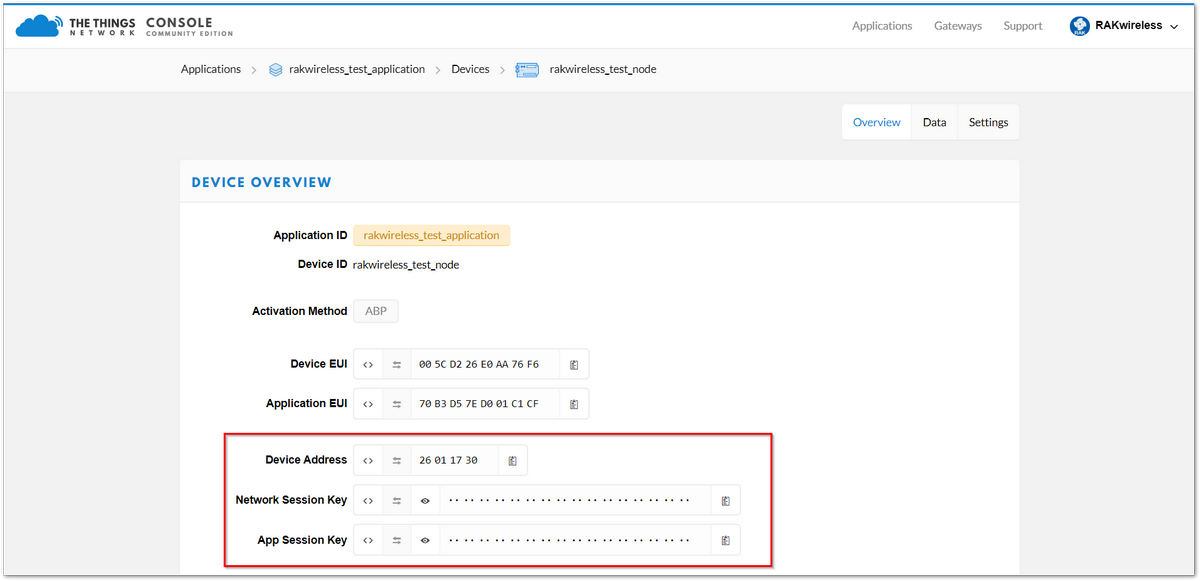Viewport: 1200px width, 581px height.
Task: Switch to the Data tab
Action: point(935,122)
